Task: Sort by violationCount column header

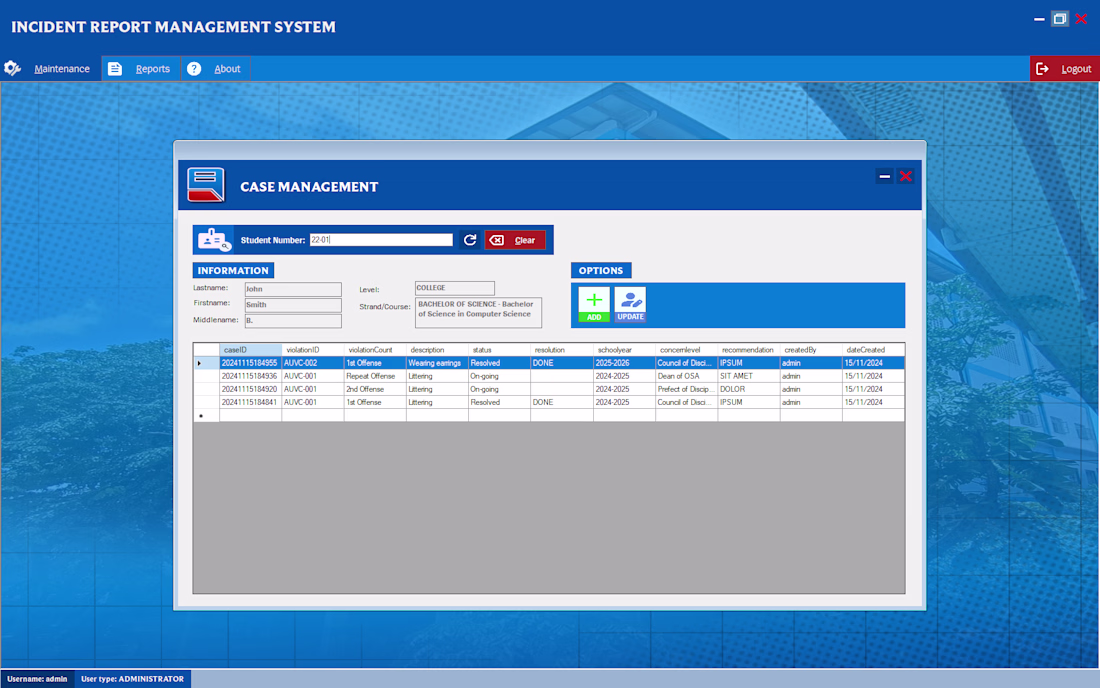Action: [375, 349]
